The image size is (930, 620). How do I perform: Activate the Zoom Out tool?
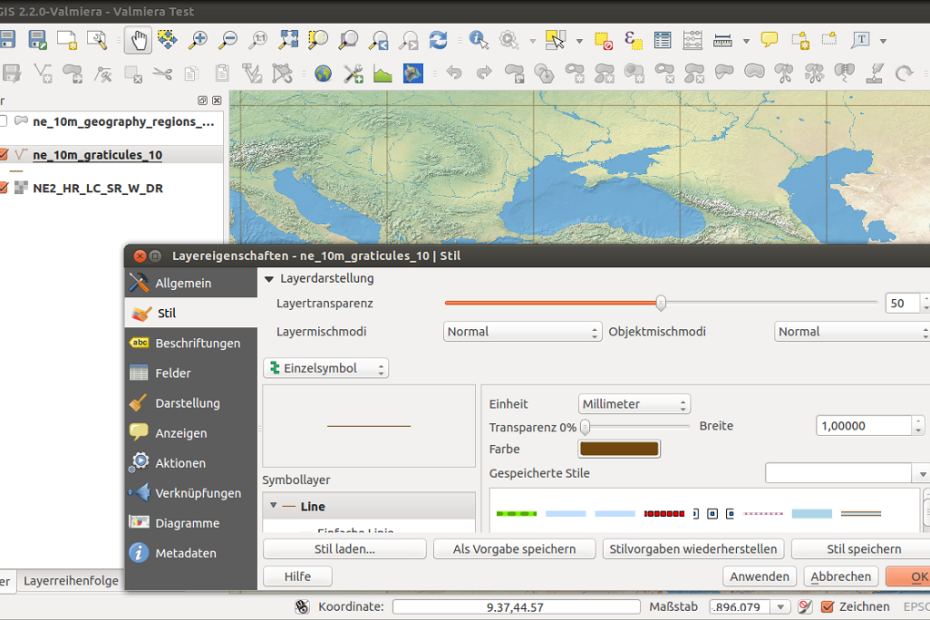tap(228, 40)
